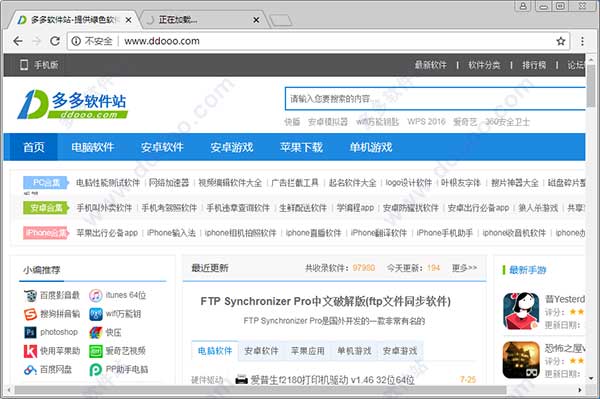
Task: Open a new tab with the new-tab button
Action: (280, 20)
